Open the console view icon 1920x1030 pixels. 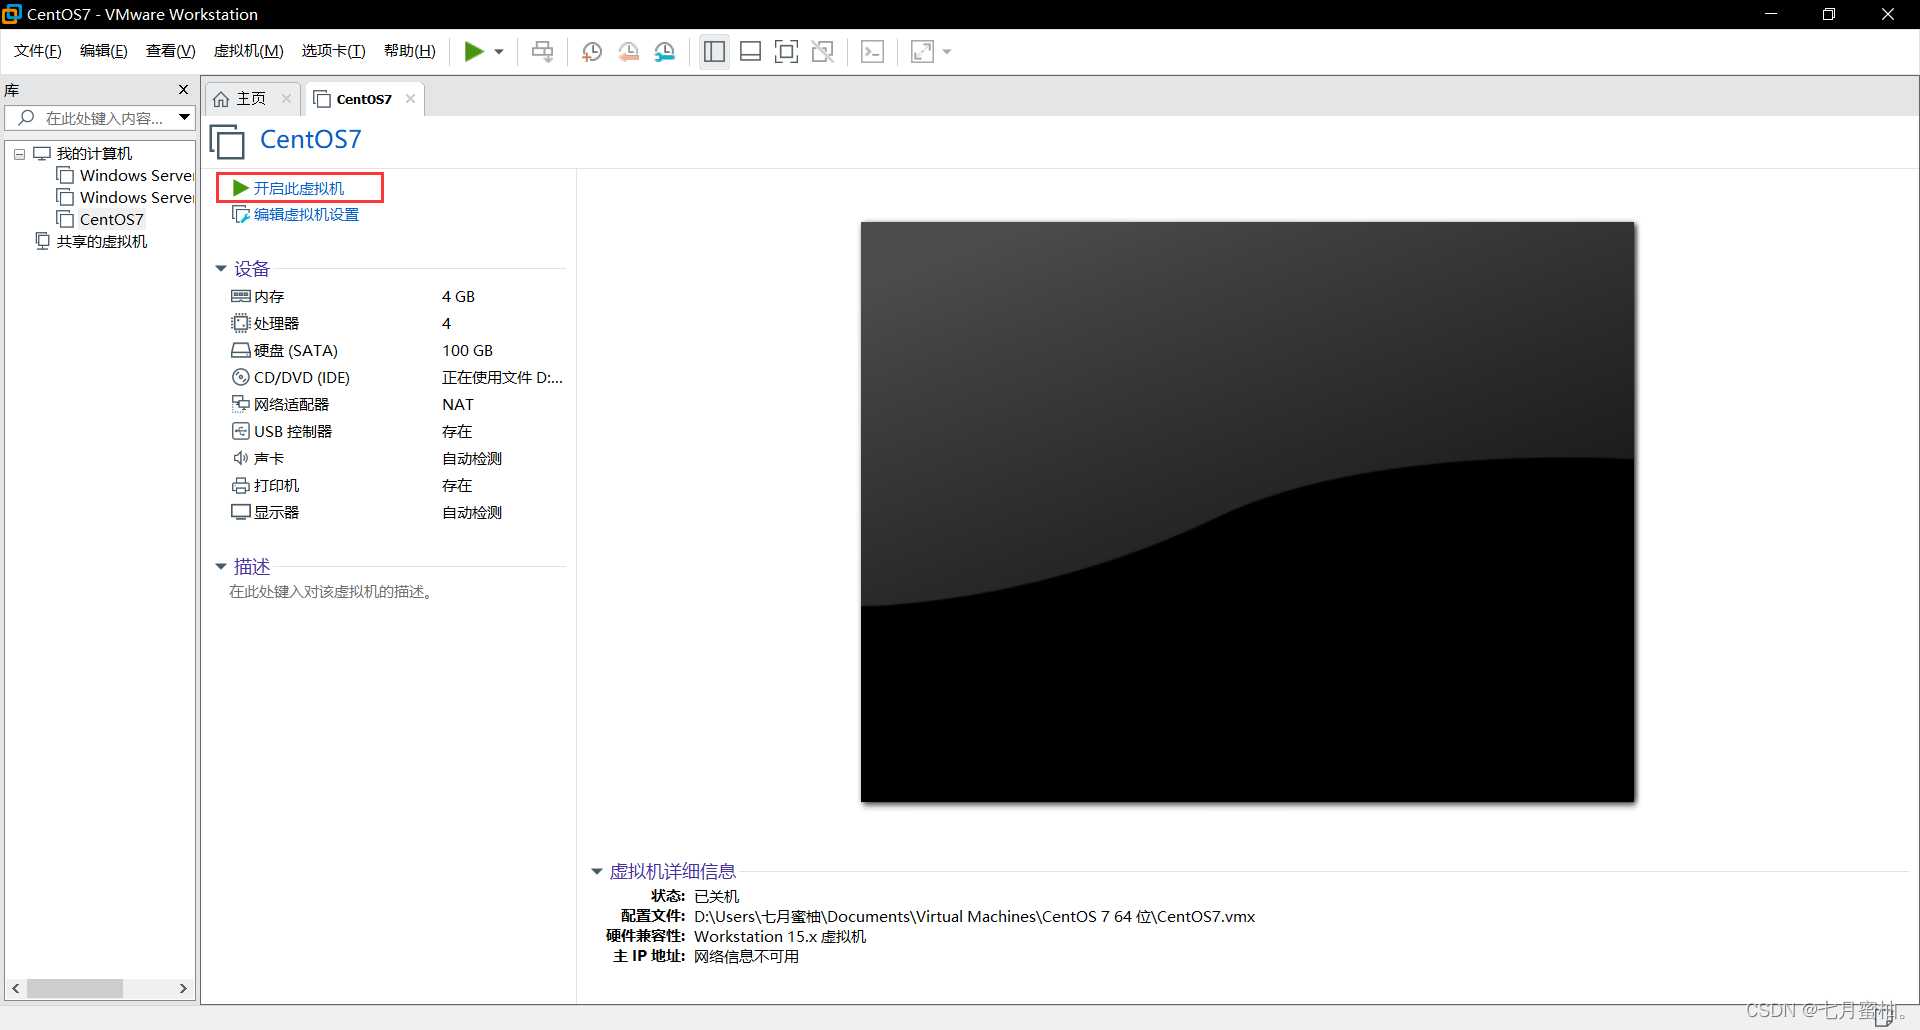[x=872, y=51]
